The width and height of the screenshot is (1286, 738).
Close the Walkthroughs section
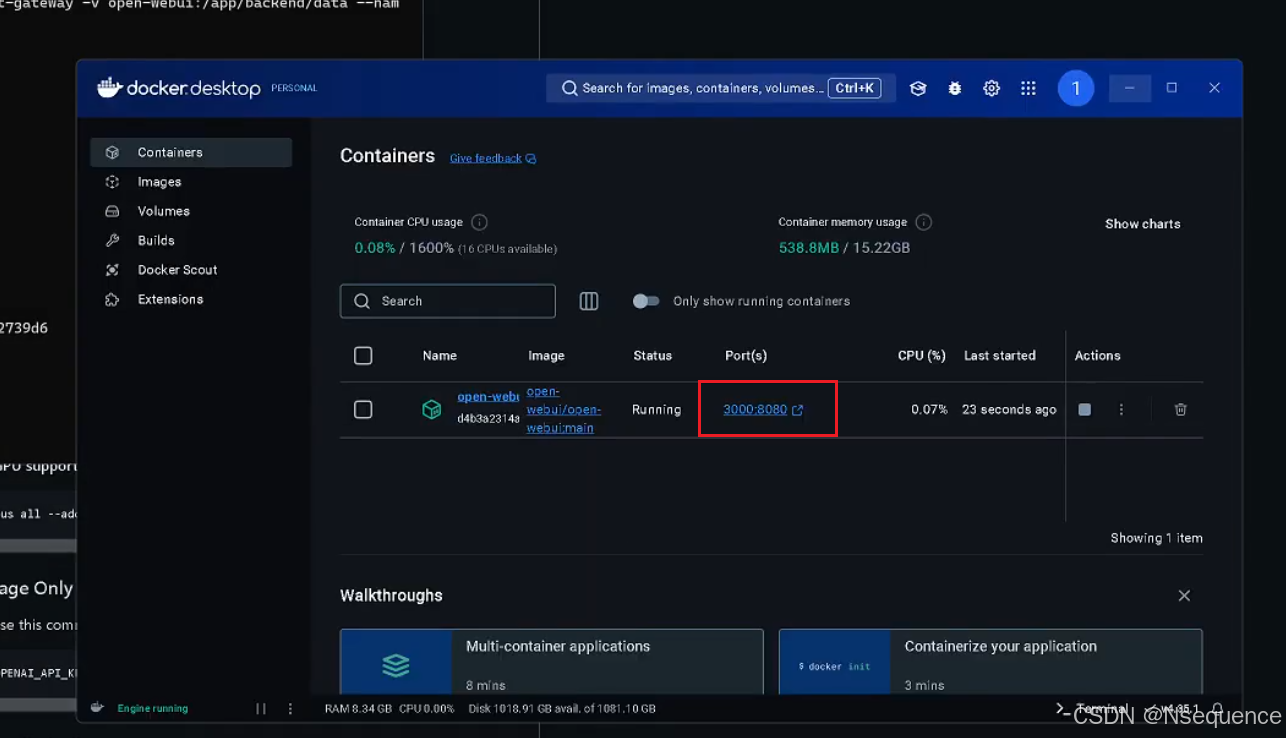[x=1184, y=596]
